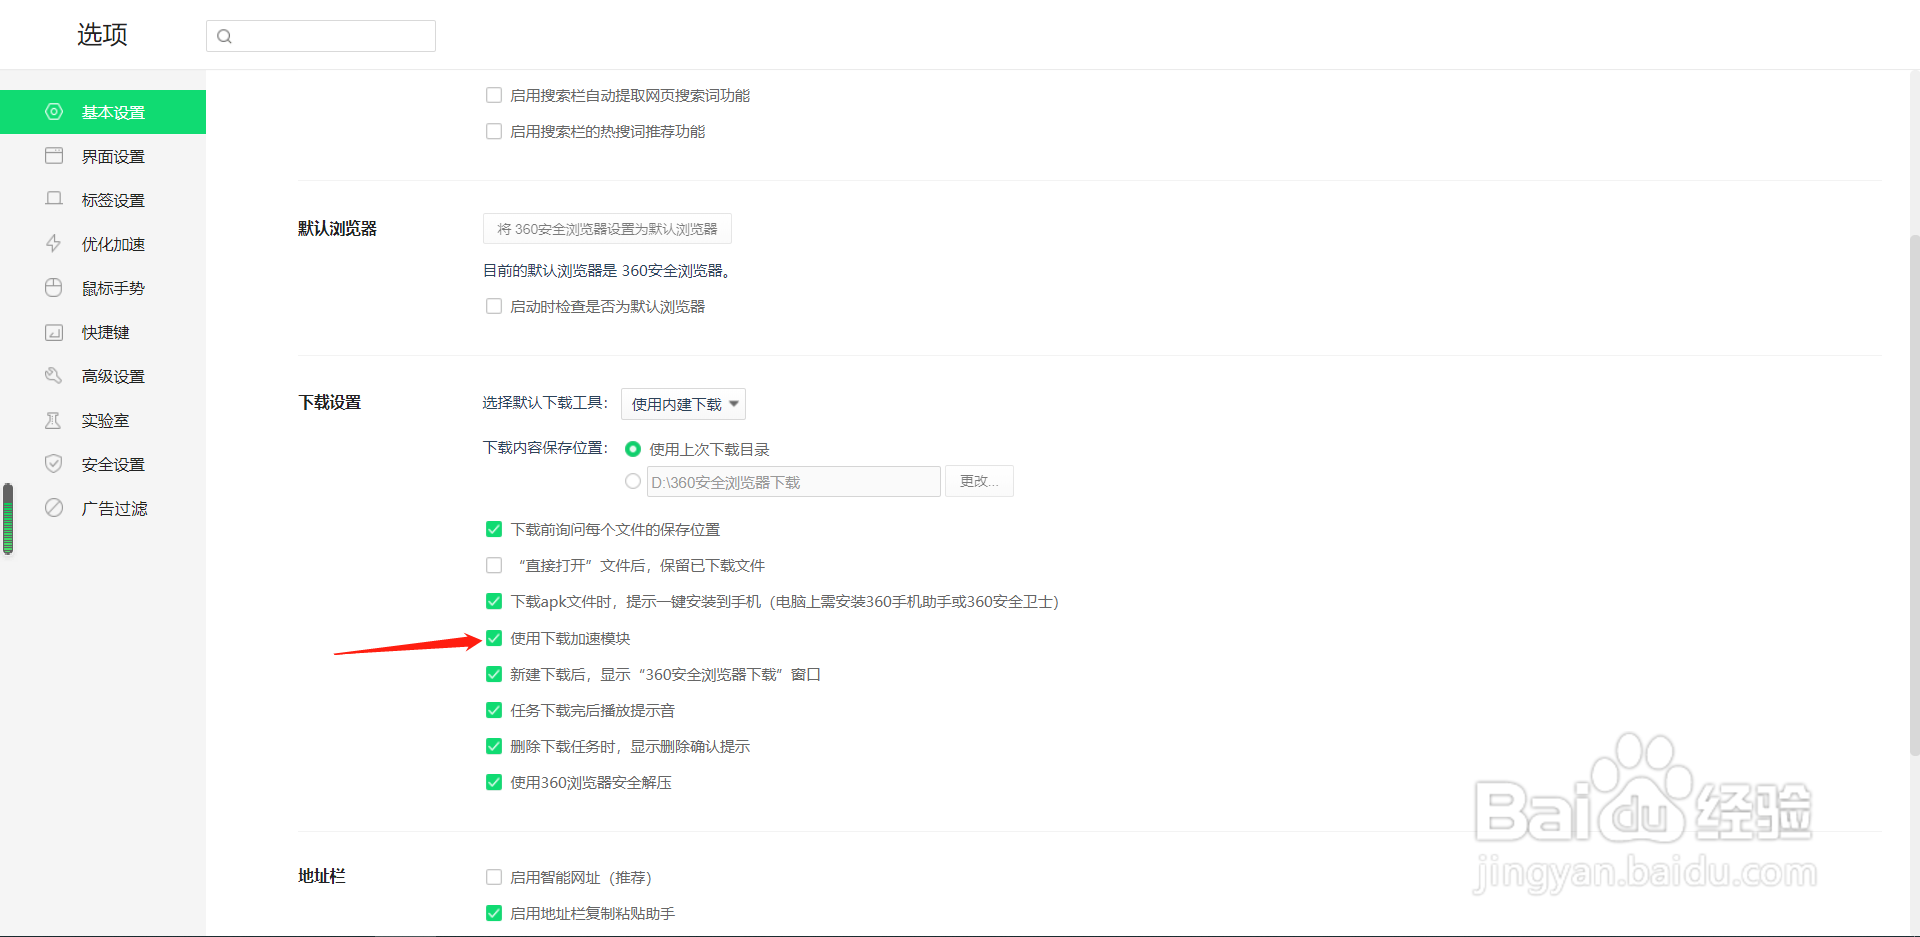Click the 实验室 flask icon
1920x937 pixels.
[54, 420]
